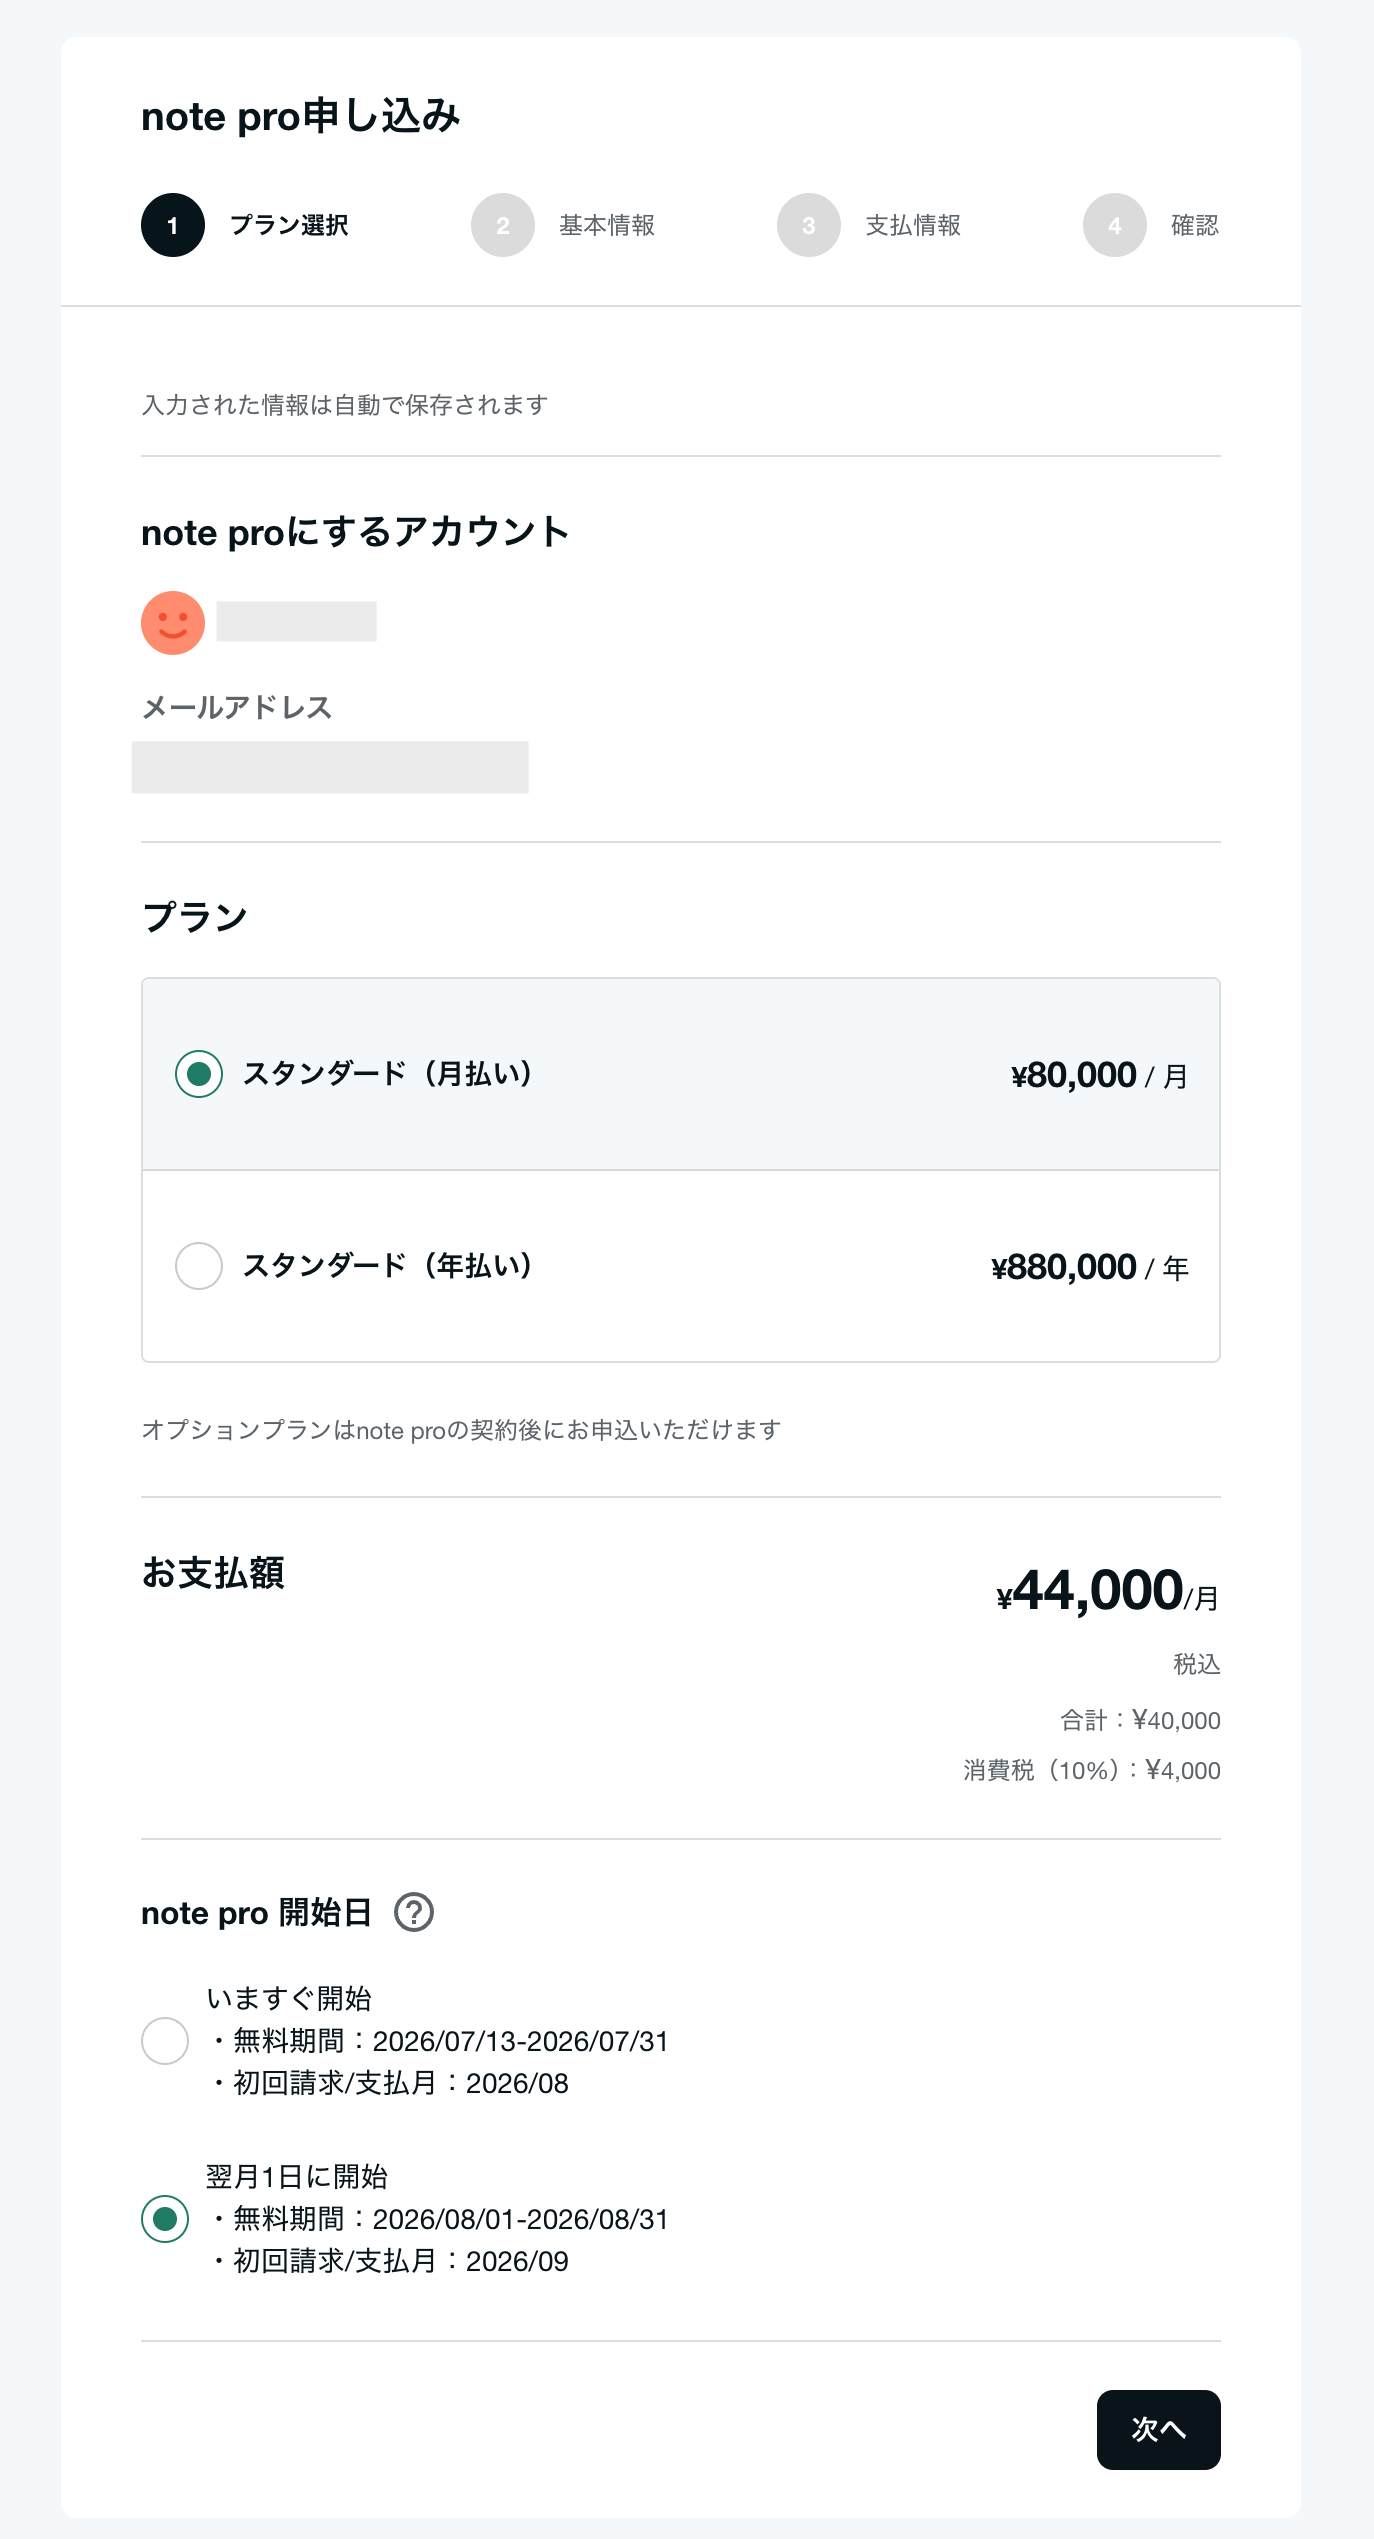Click the ¥880,000 / 年 price row
Viewport: 1374px width, 2539px height.
[681, 1266]
